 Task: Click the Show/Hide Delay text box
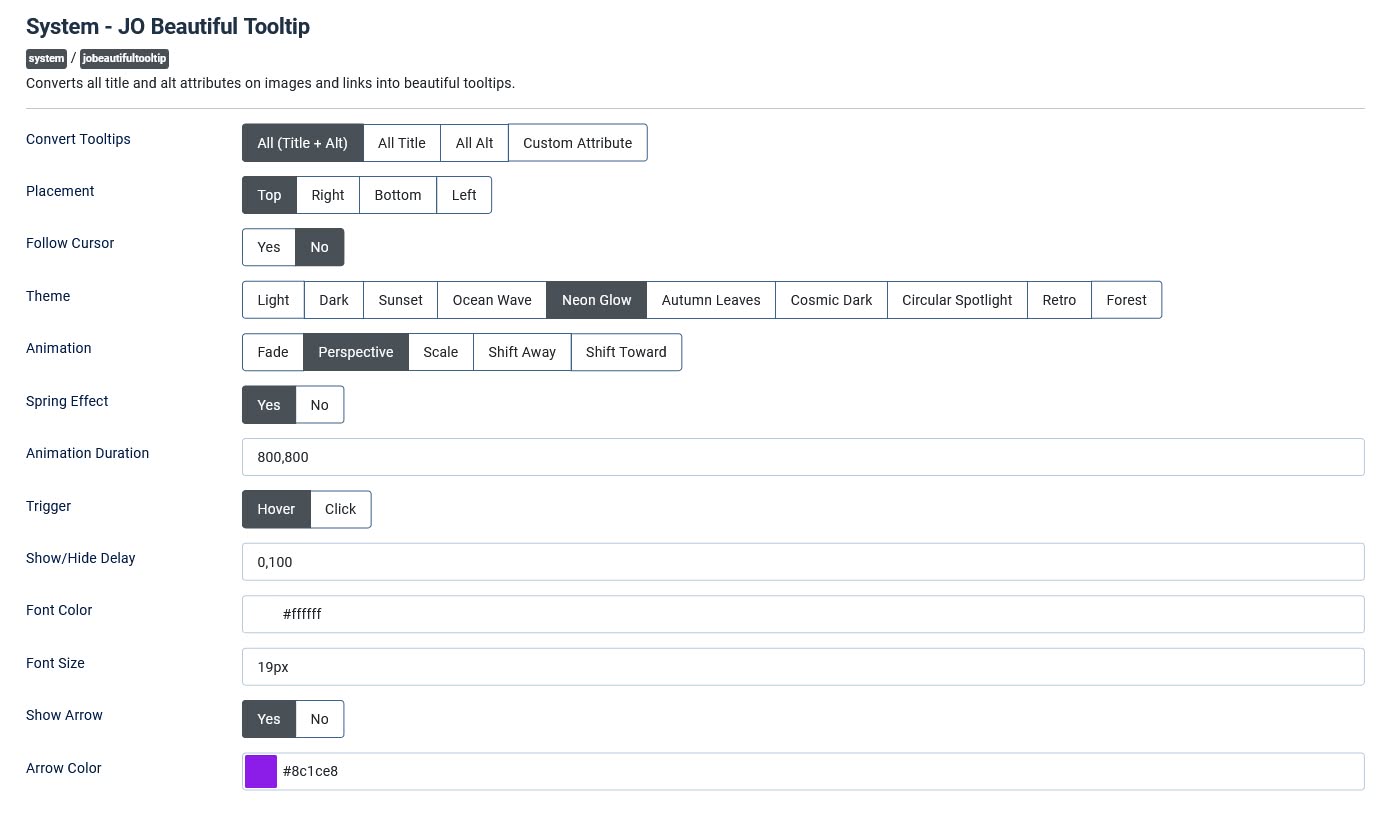click(802, 562)
